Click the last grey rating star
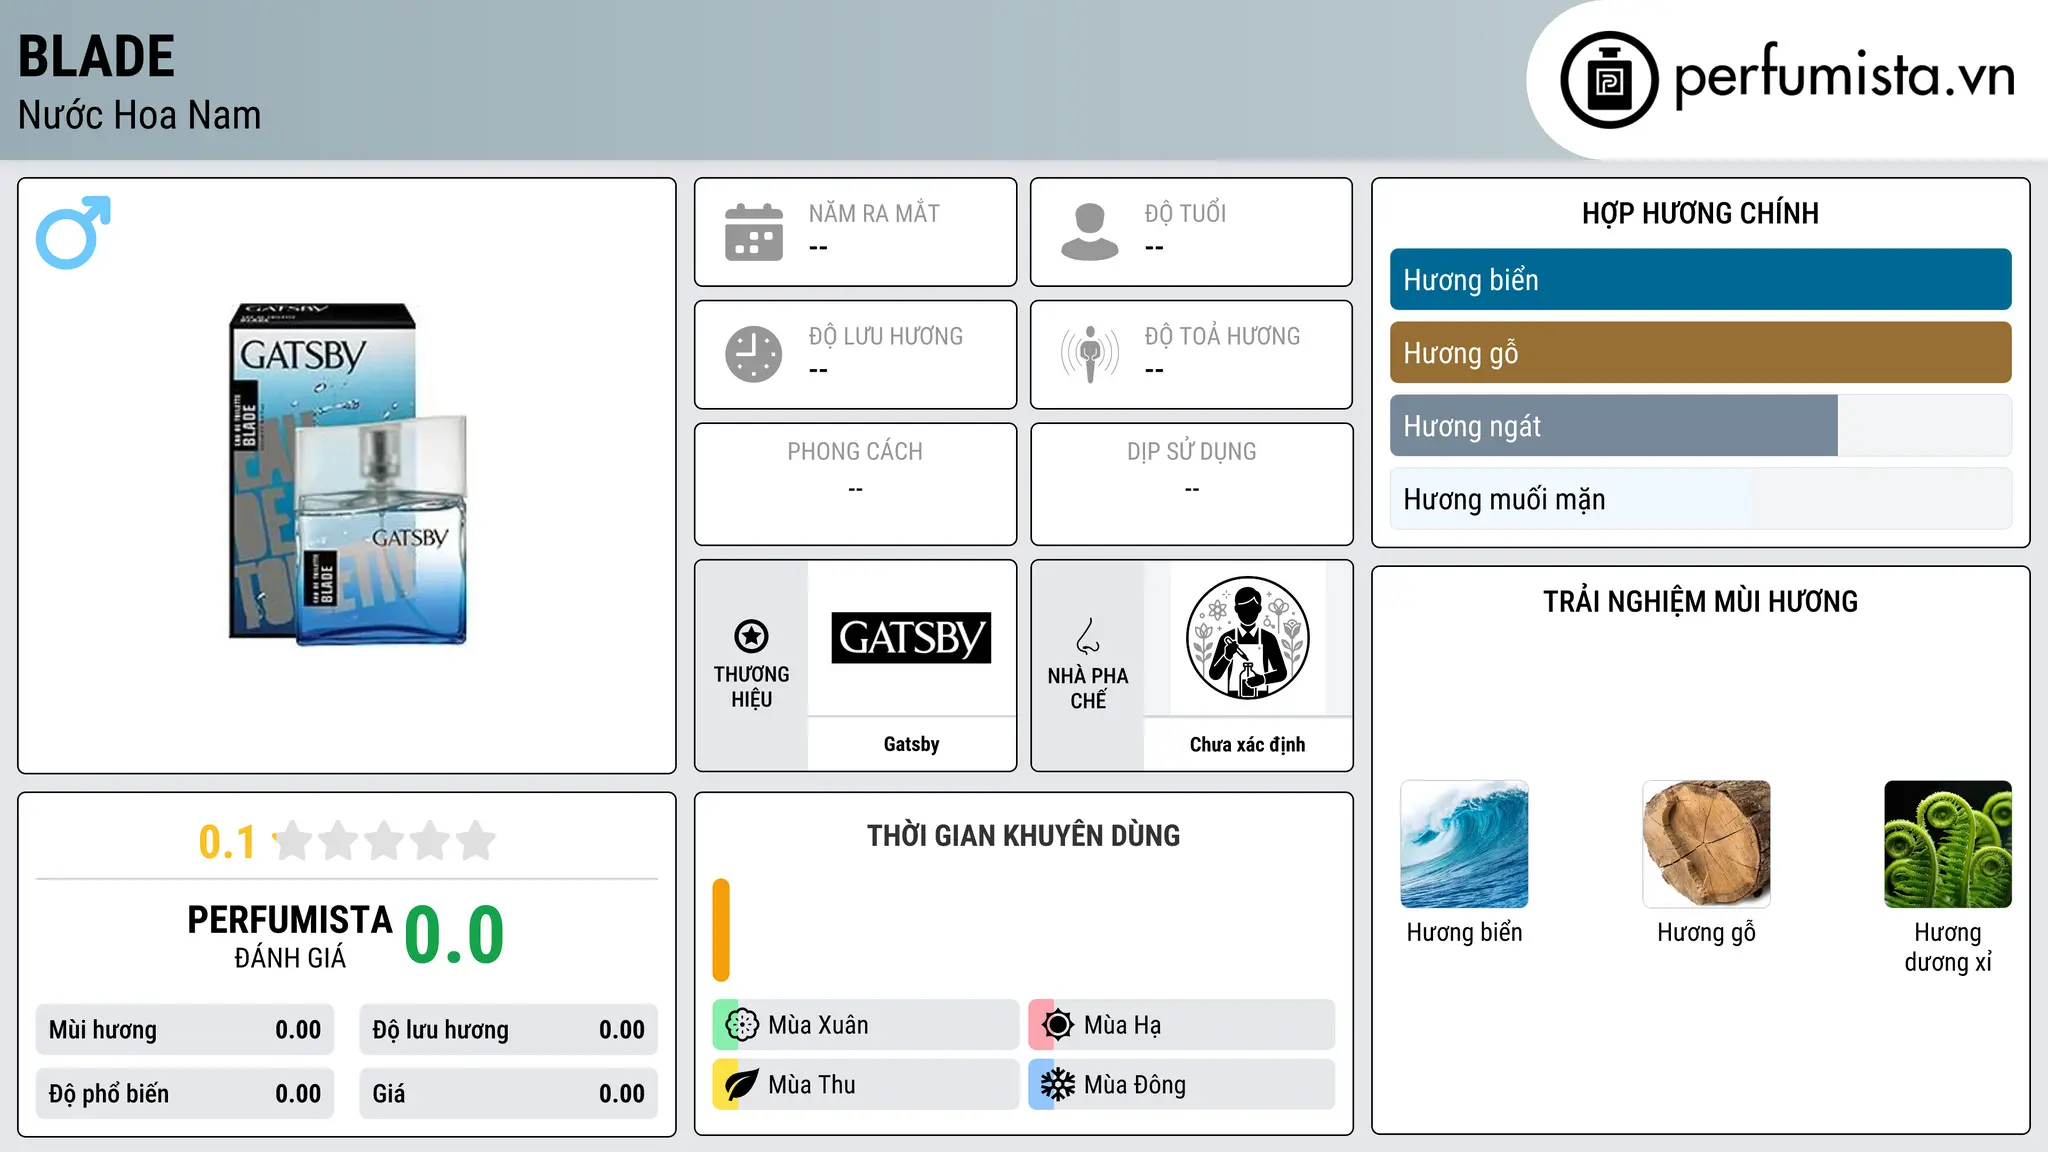 [476, 841]
